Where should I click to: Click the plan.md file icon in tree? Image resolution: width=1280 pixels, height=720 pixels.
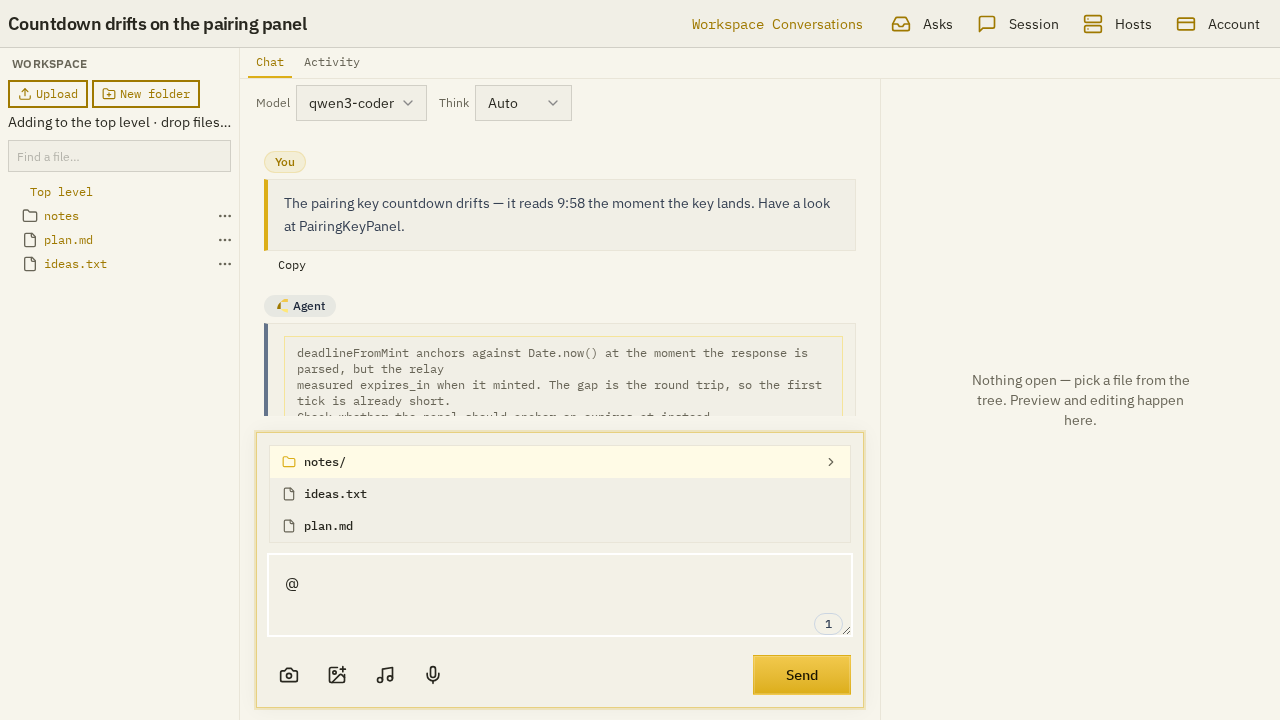pos(30,240)
